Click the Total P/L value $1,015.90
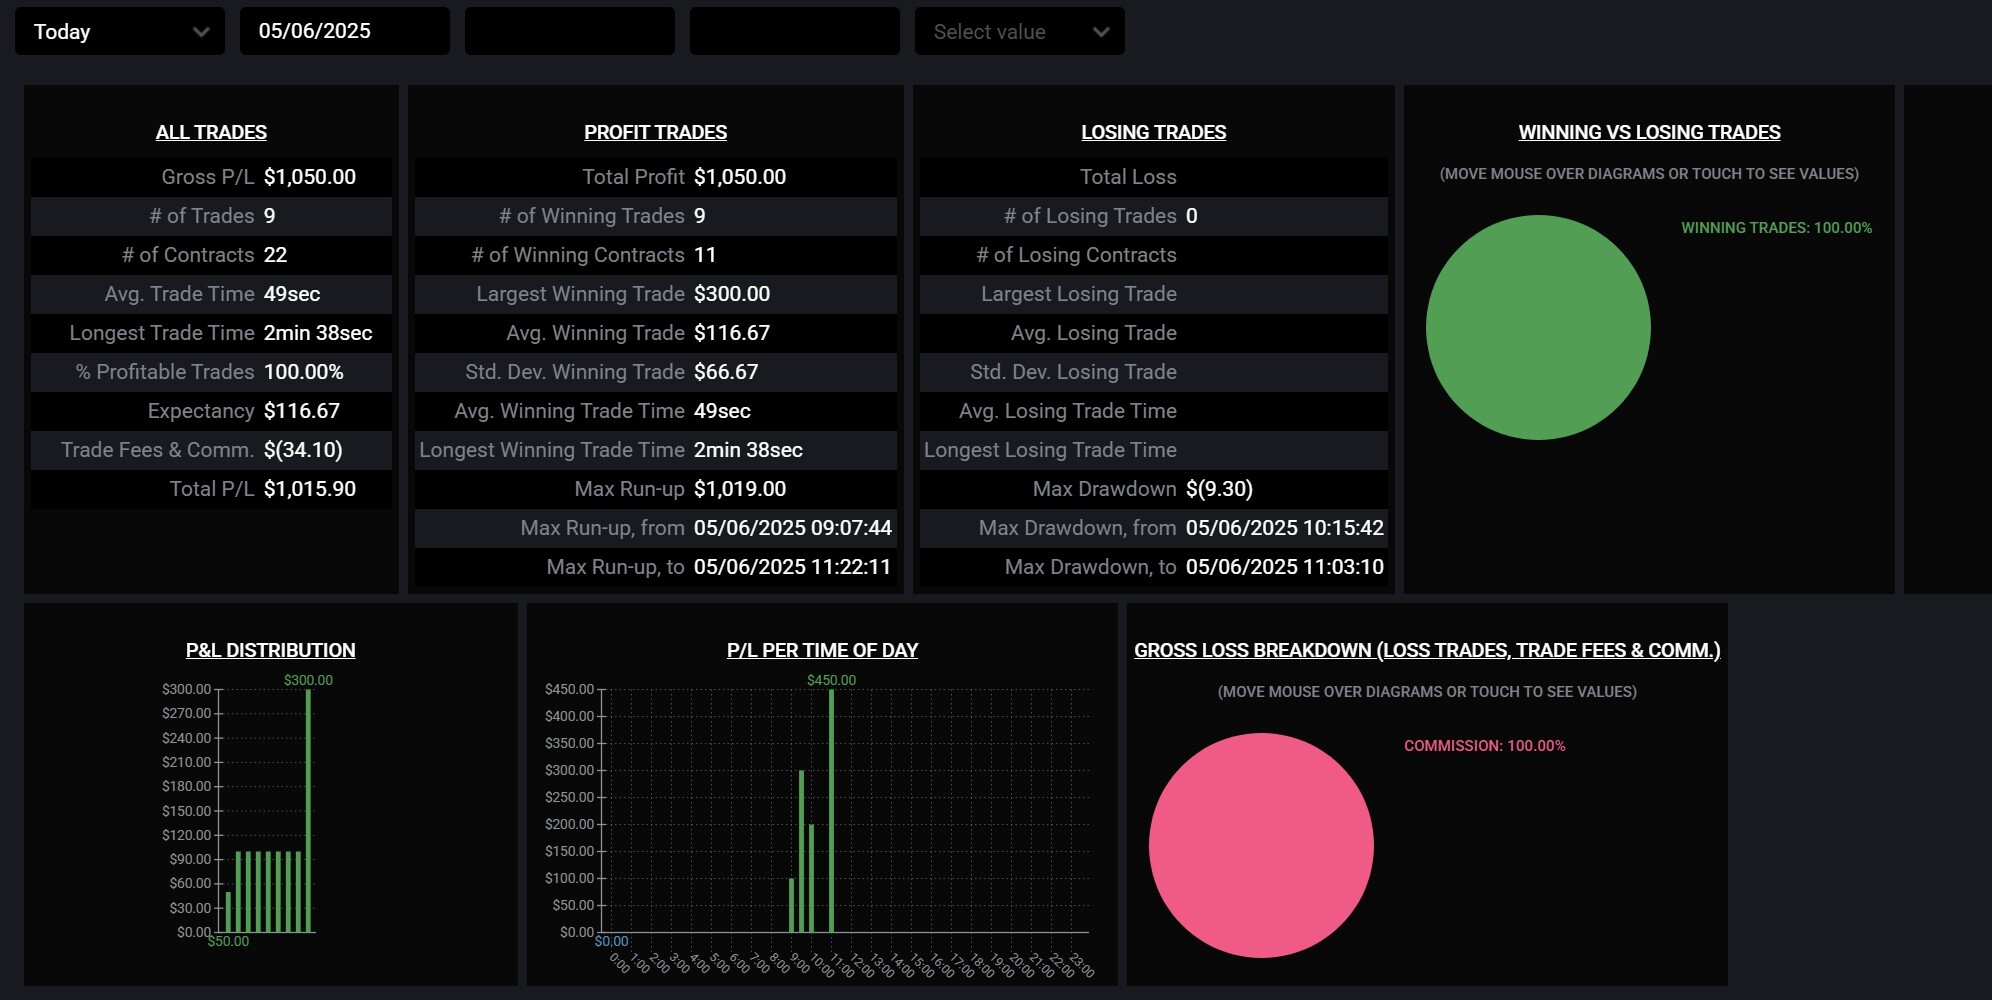This screenshot has height=1000, width=1992. click(x=310, y=489)
